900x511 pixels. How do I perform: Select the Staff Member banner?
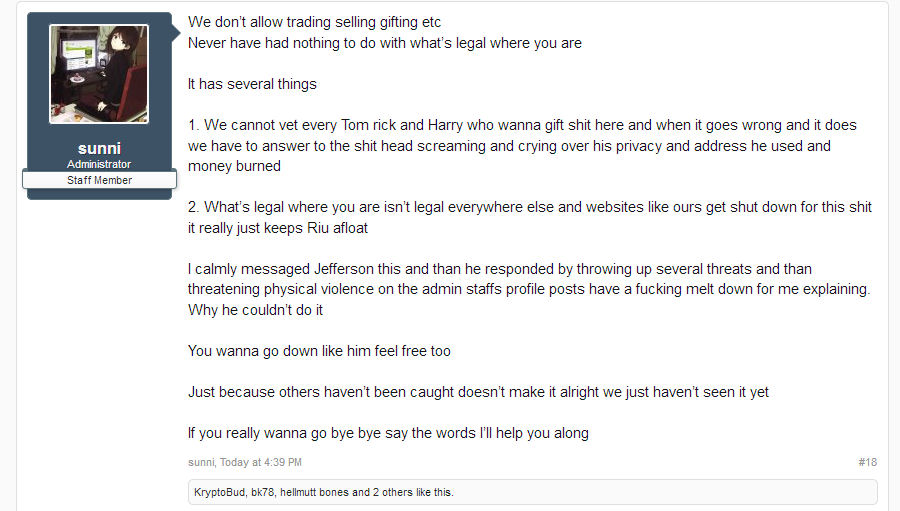tap(99, 180)
